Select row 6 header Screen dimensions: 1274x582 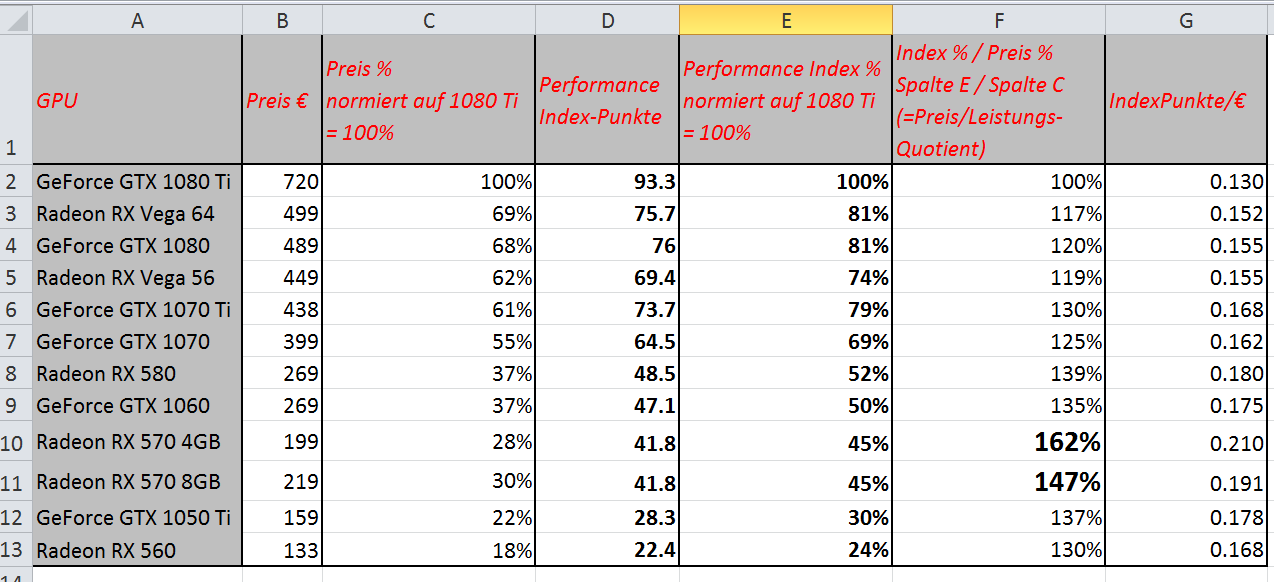pos(16,310)
